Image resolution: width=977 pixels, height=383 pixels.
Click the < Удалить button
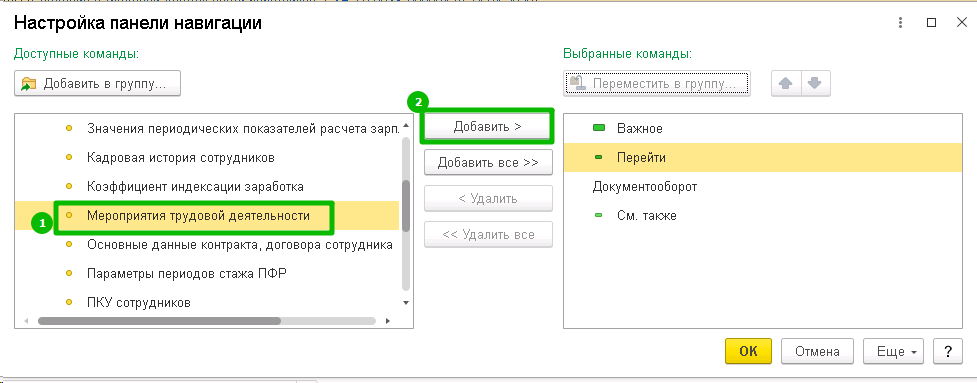coord(488,199)
